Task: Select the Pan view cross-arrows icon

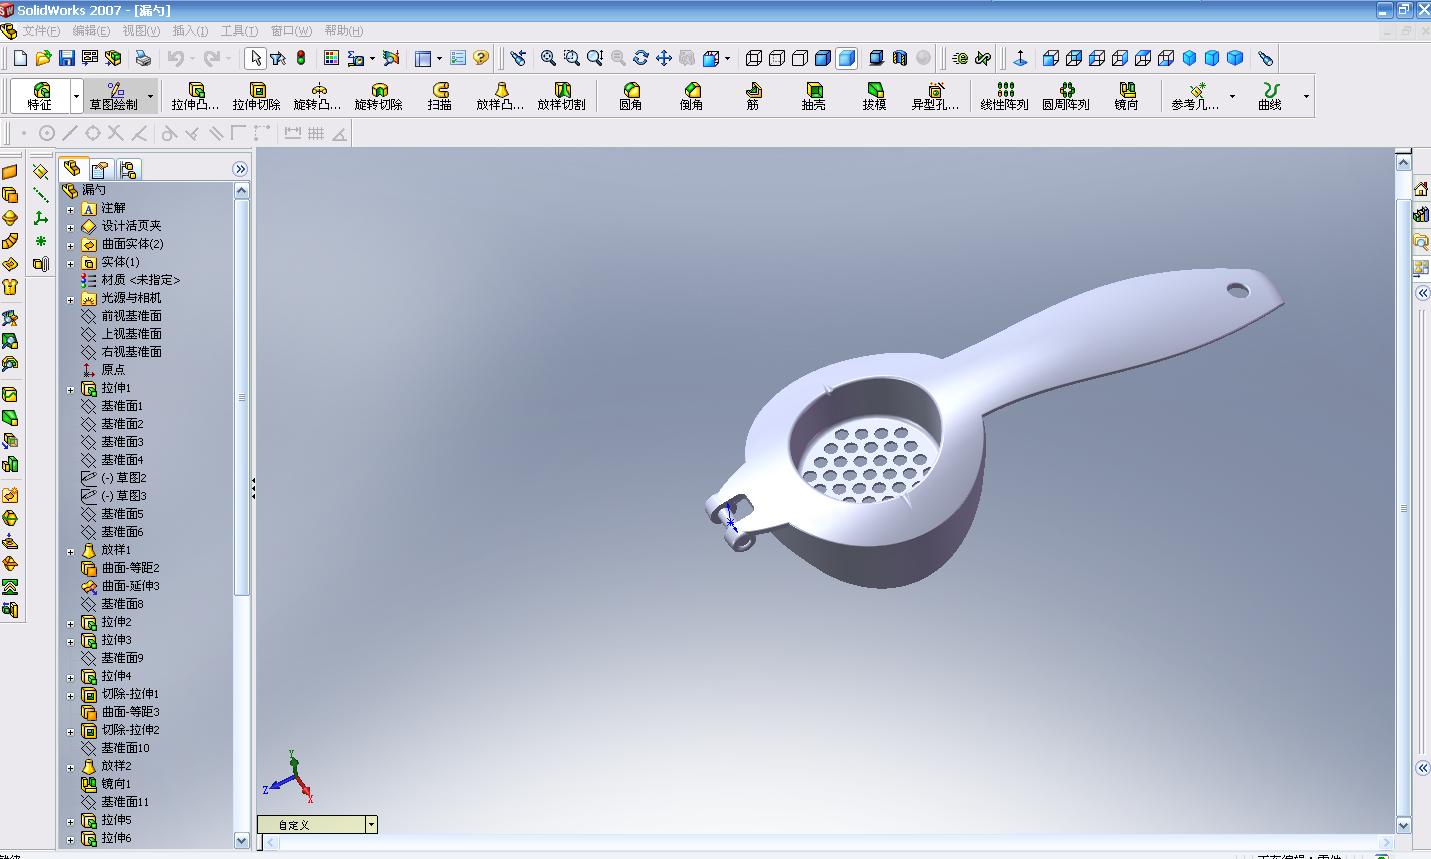Action: (664, 58)
